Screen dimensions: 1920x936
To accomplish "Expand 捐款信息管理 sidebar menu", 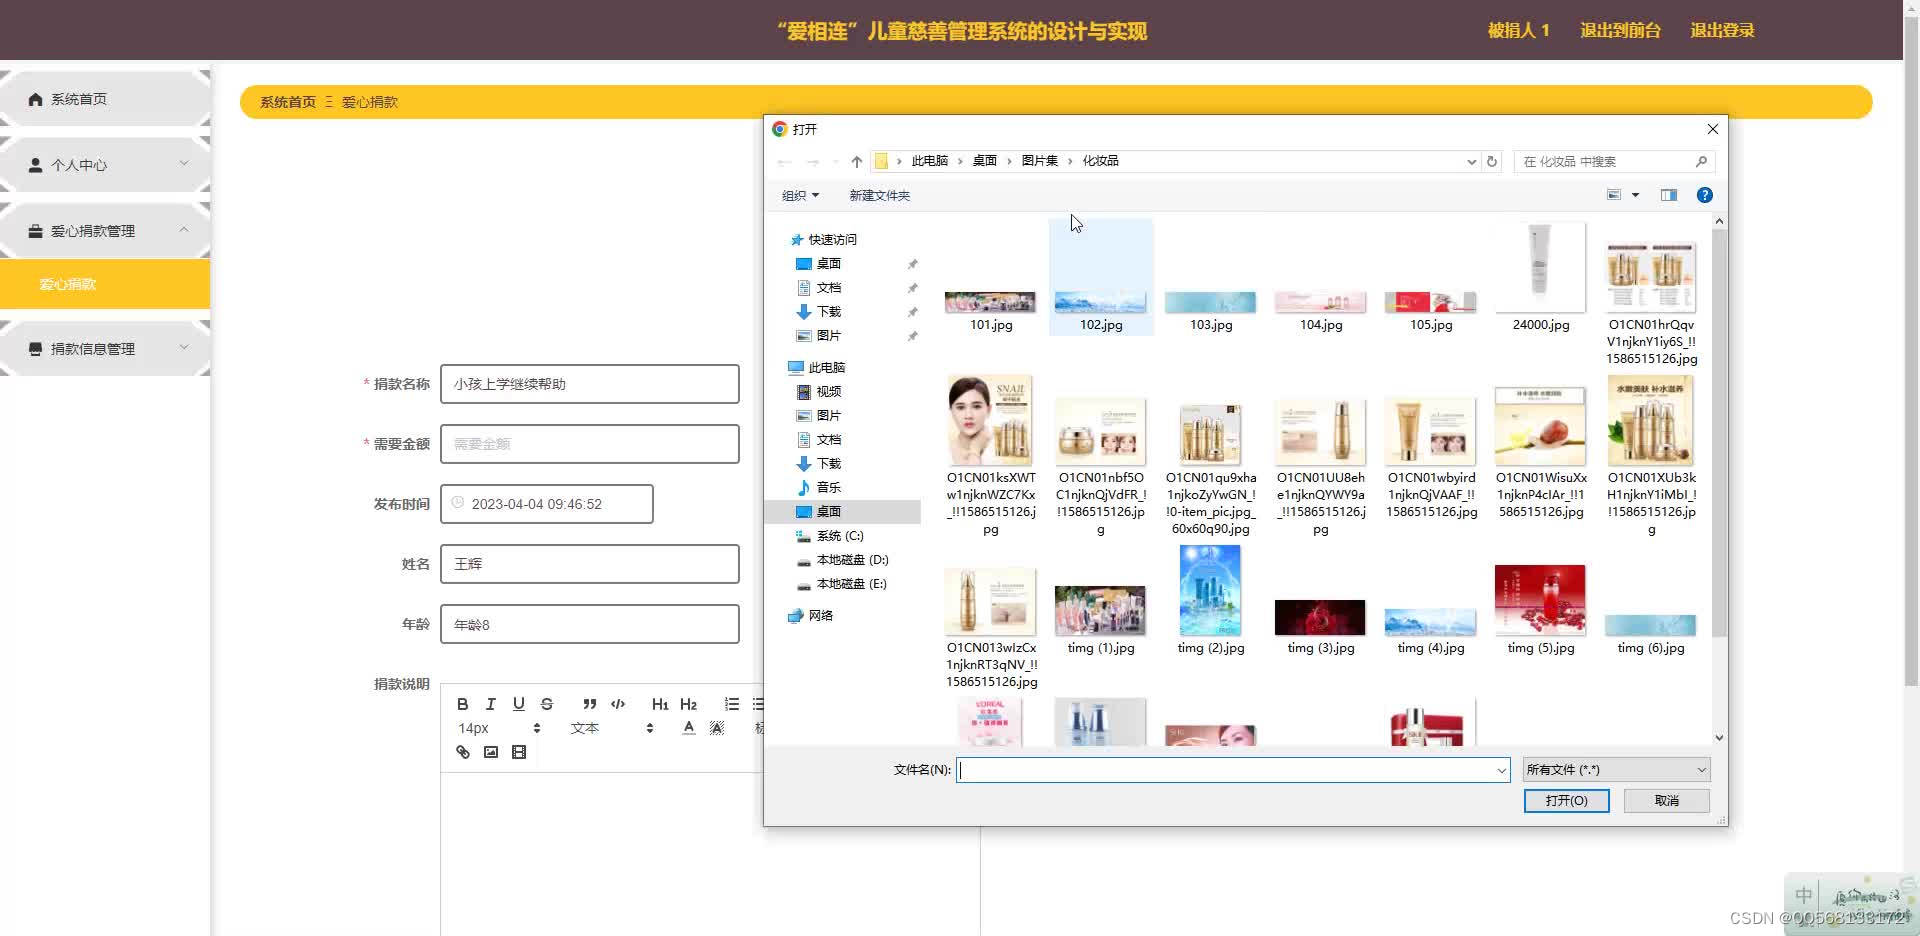I will [105, 349].
